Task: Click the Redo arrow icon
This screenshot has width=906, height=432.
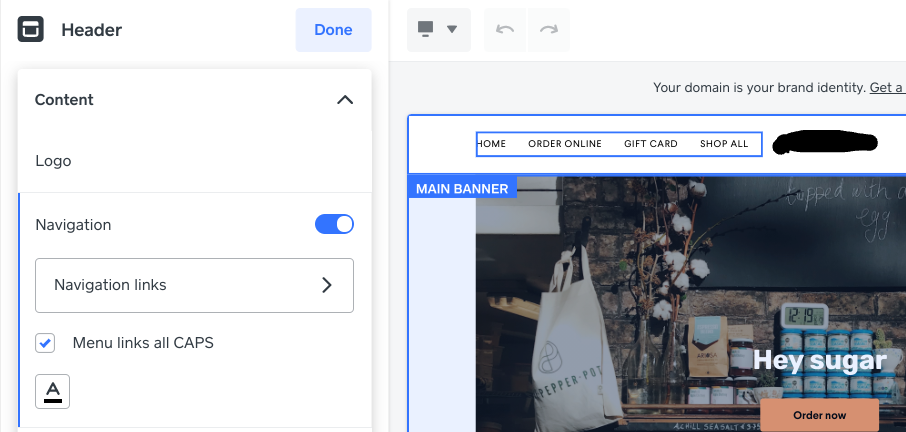Action: pyautogui.click(x=548, y=30)
